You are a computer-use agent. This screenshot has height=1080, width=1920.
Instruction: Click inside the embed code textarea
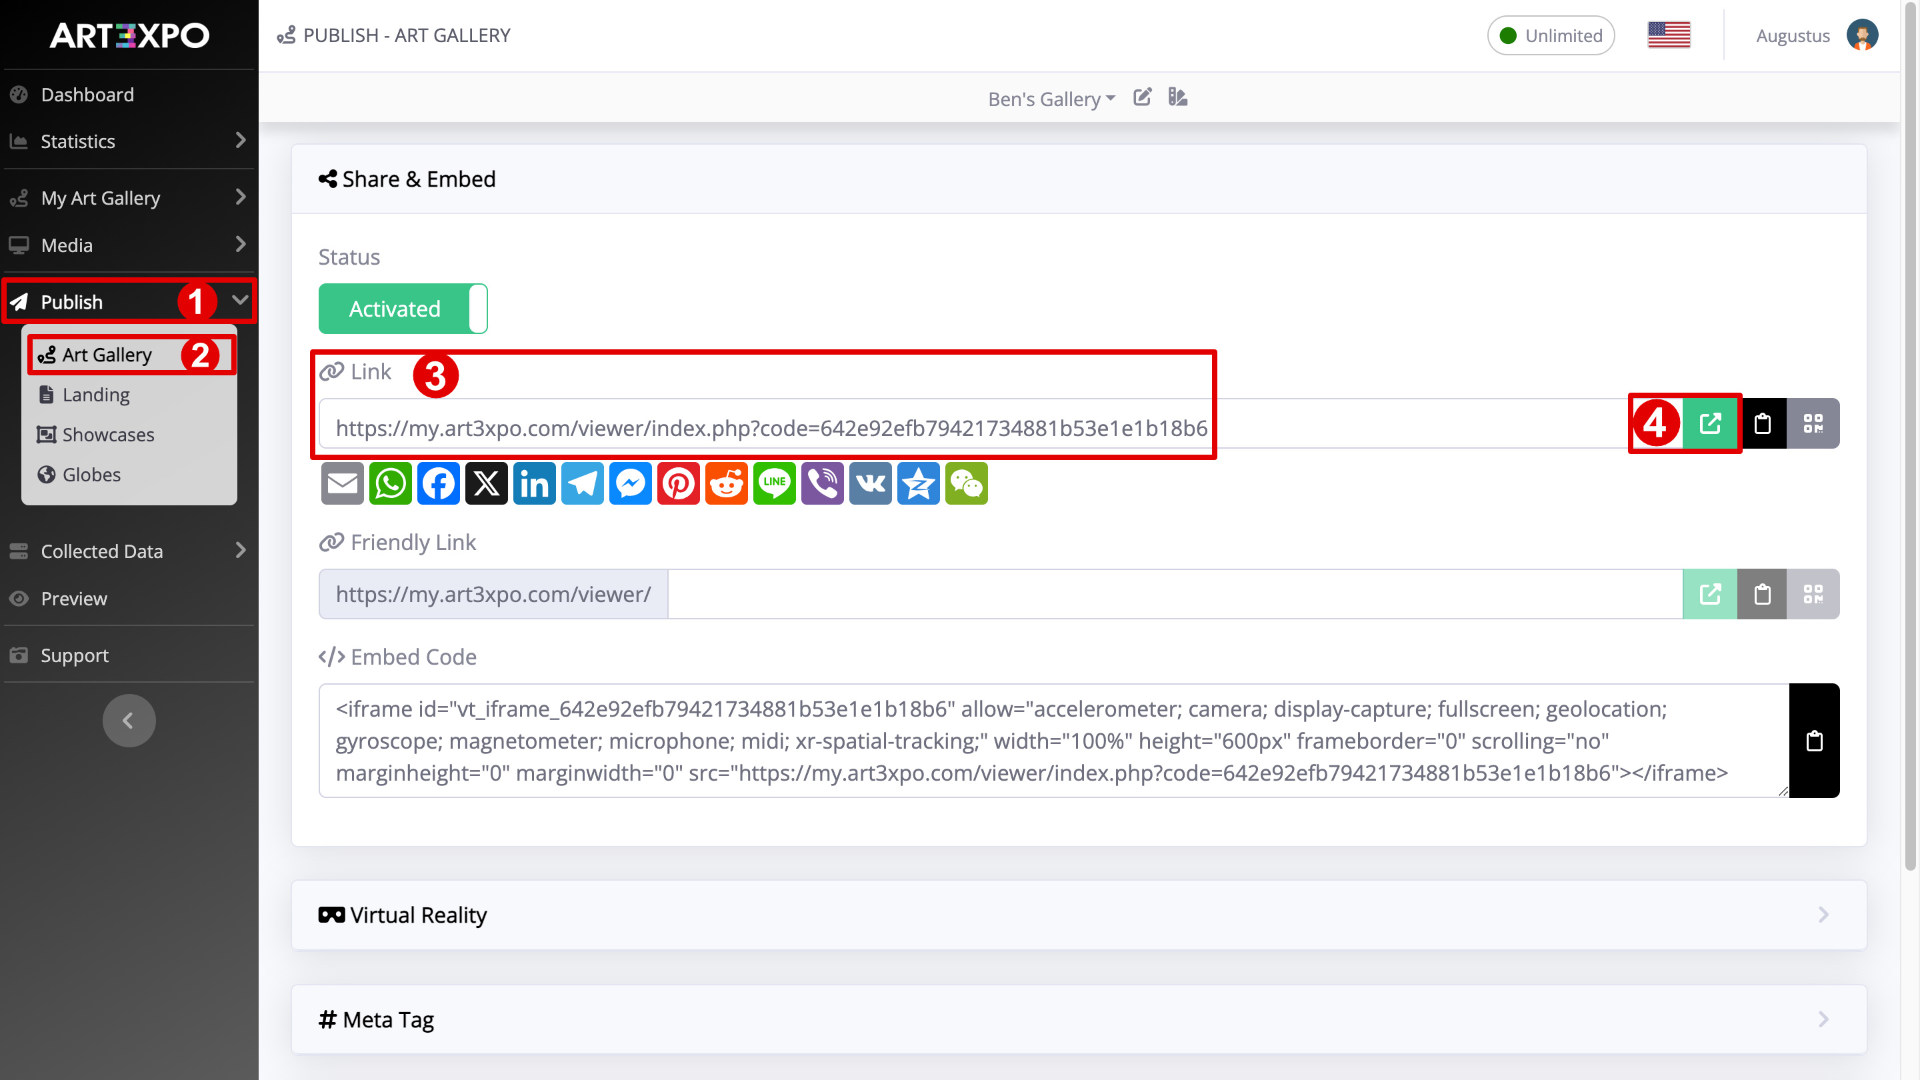(1054, 741)
